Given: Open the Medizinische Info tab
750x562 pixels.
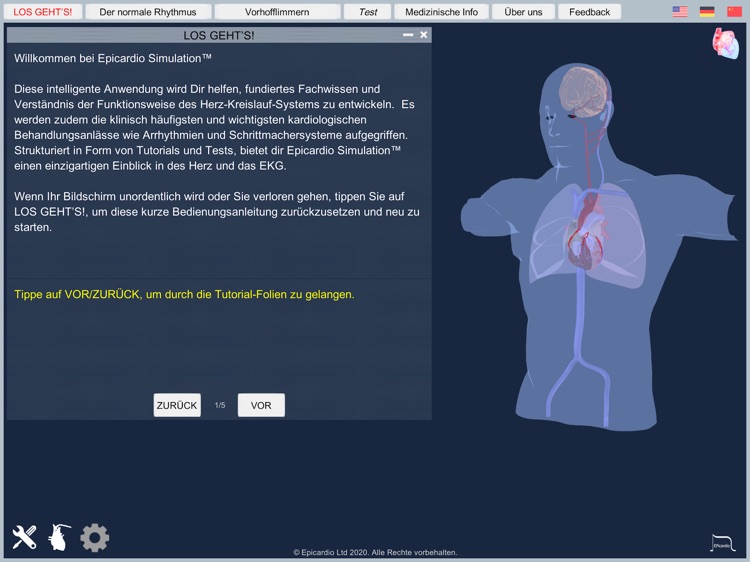Looking at the screenshot, I should [441, 12].
